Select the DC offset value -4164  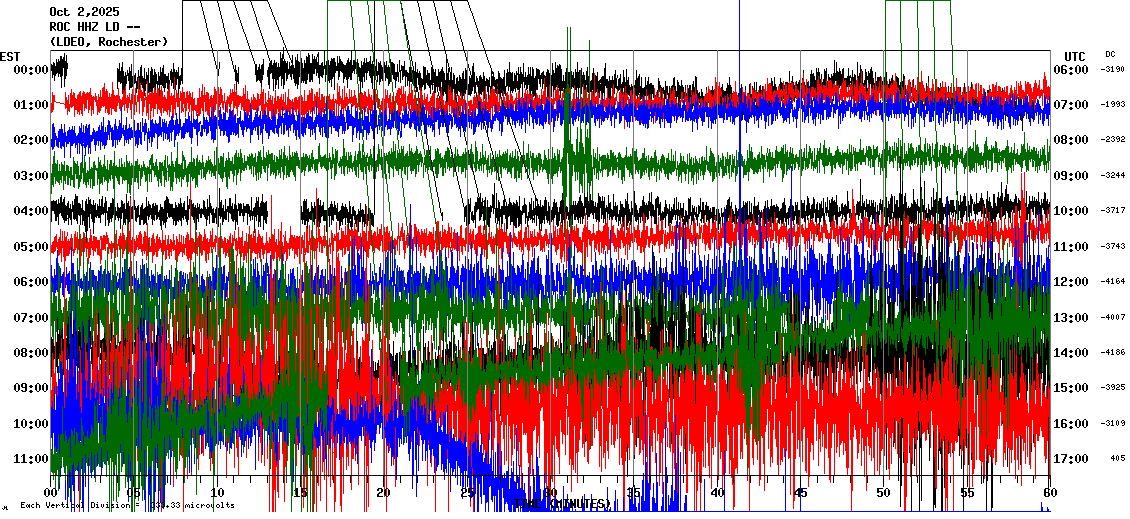pyautogui.click(x=1112, y=282)
